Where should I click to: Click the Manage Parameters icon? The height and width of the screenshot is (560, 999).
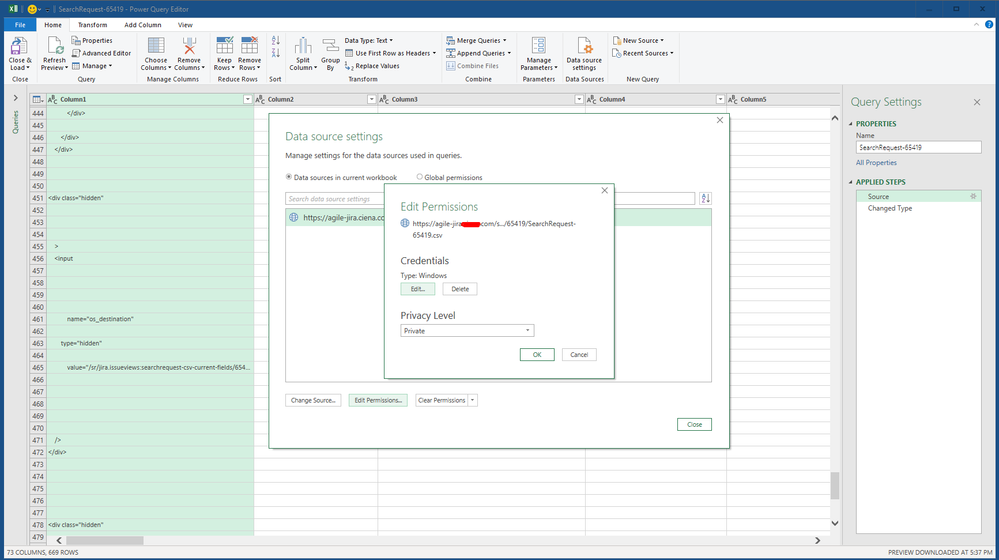click(538, 54)
